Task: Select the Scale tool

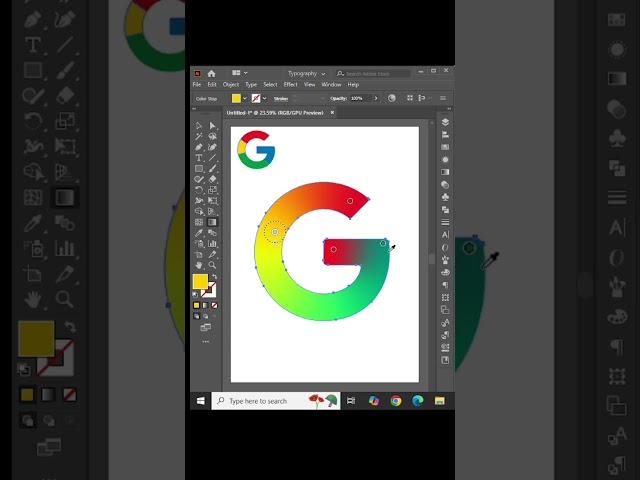Action: pyautogui.click(x=212, y=190)
